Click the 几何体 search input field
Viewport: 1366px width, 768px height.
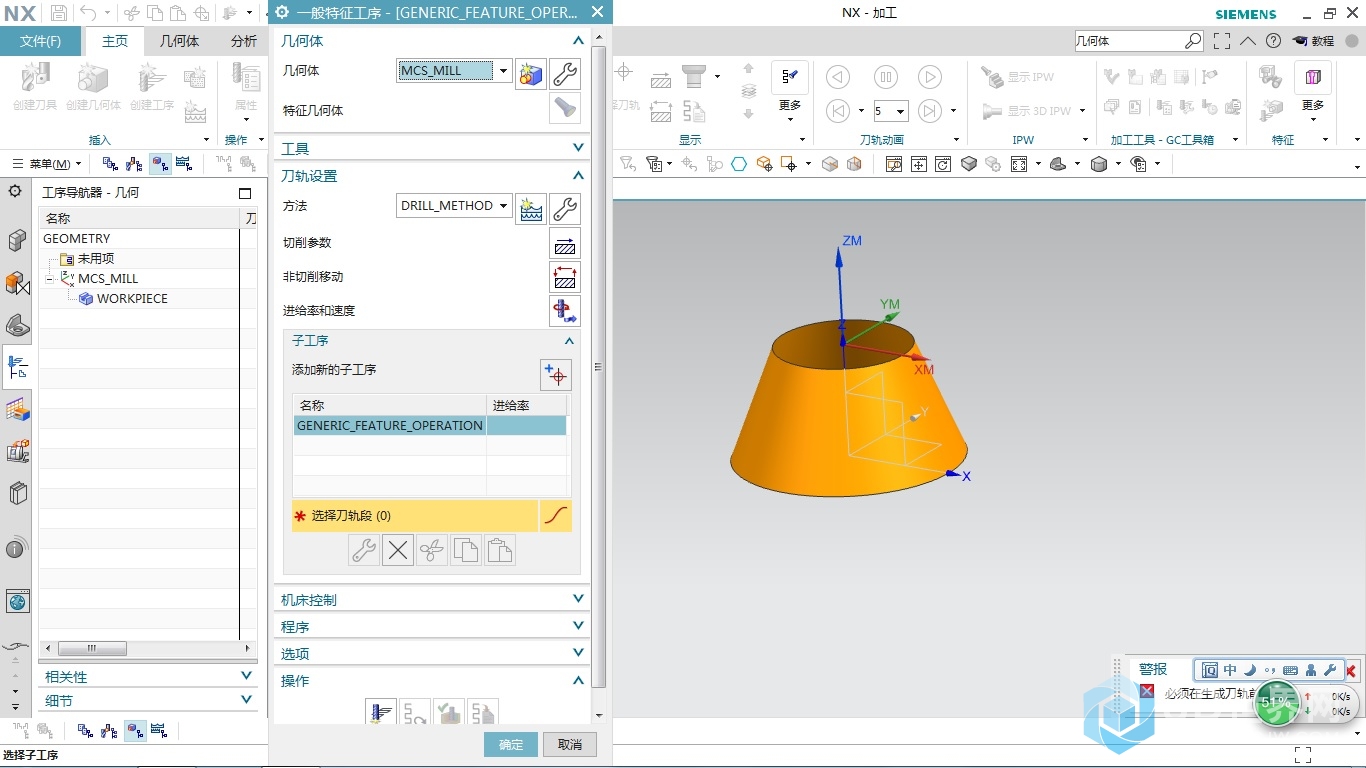pyautogui.click(x=1129, y=41)
